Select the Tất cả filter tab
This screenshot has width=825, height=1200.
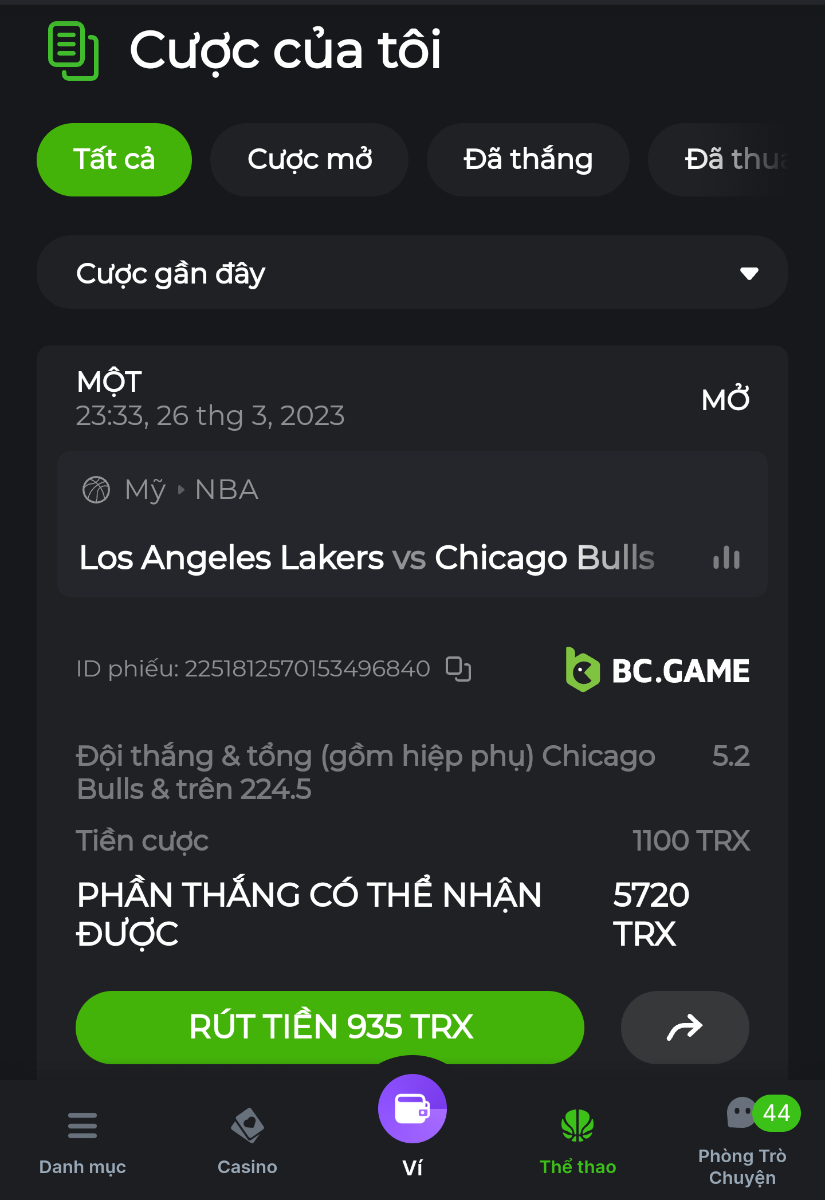pos(114,159)
